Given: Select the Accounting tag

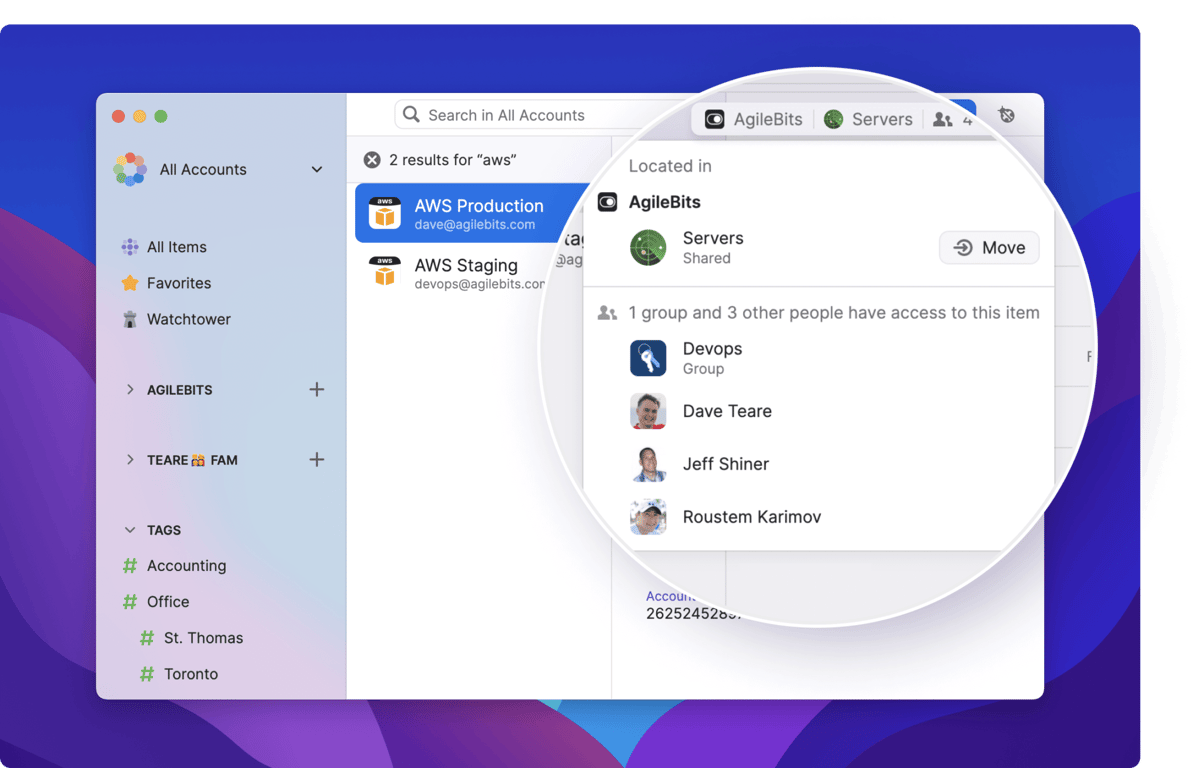Looking at the screenshot, I should pos(186,566).
